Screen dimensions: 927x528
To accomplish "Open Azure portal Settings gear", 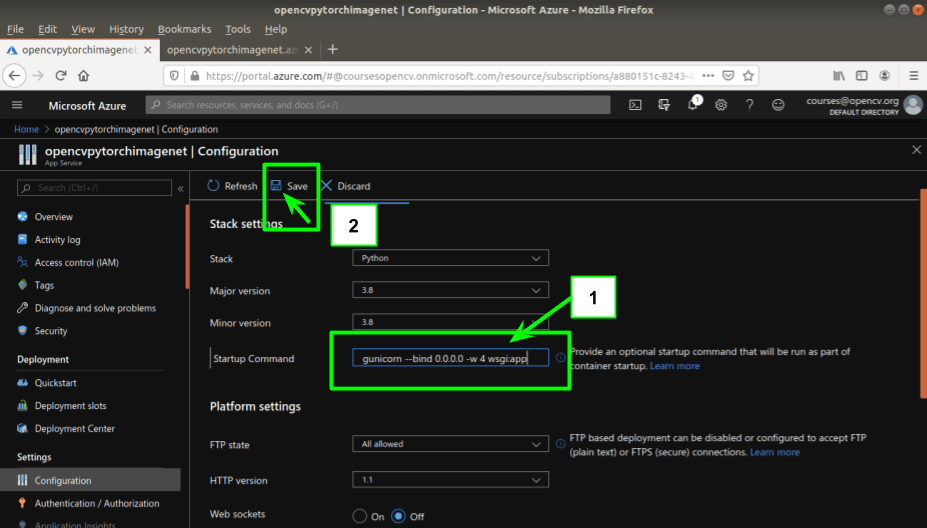I will (721, 105).
